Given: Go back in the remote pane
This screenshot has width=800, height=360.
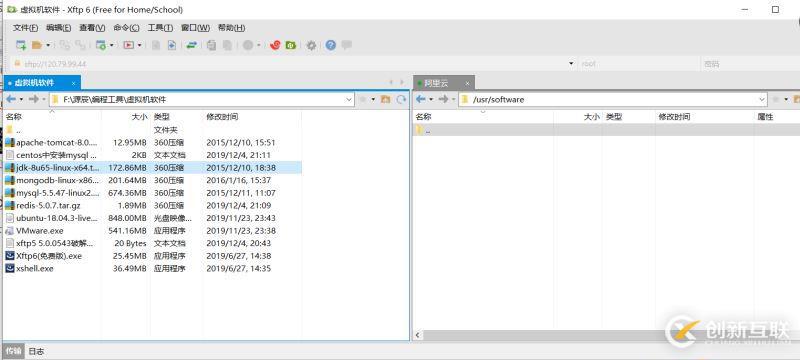Looking at the screenshot, I should pos(421,99).
